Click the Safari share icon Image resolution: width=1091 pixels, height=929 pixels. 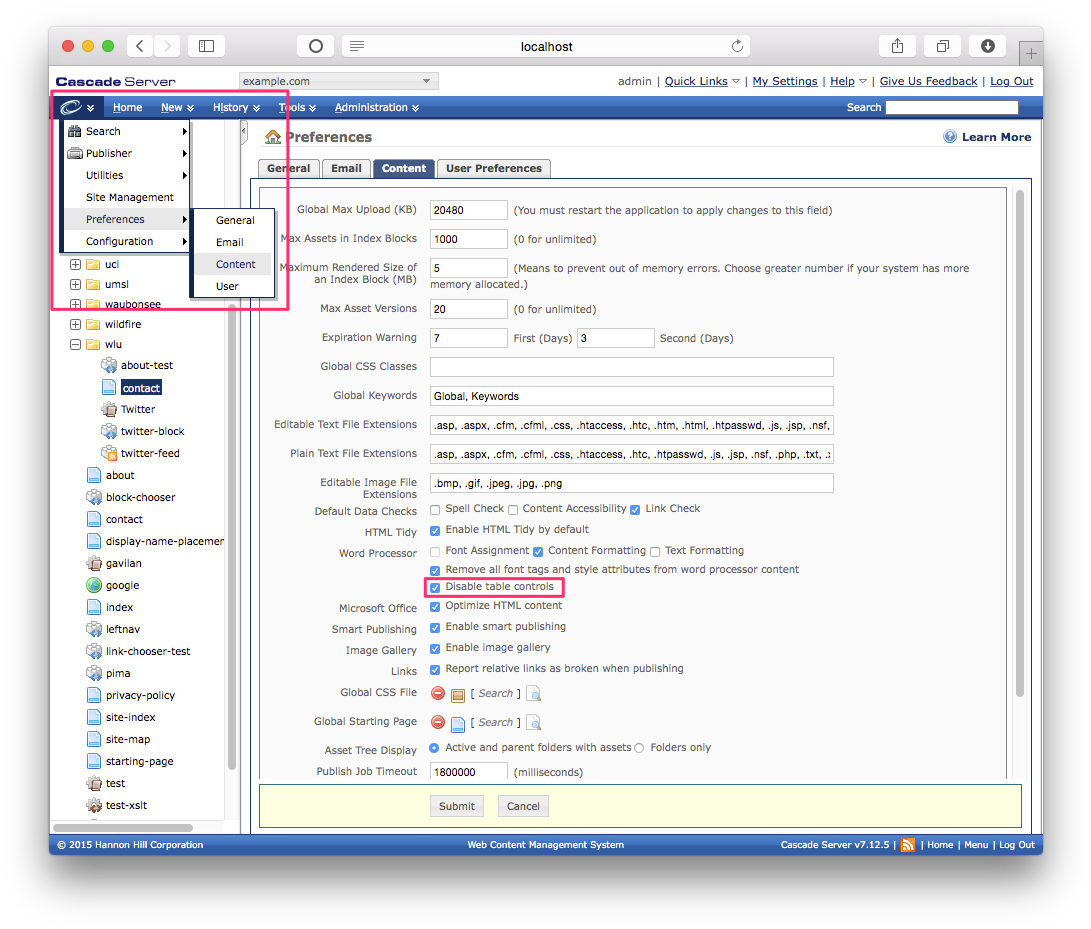pos(898,46)
